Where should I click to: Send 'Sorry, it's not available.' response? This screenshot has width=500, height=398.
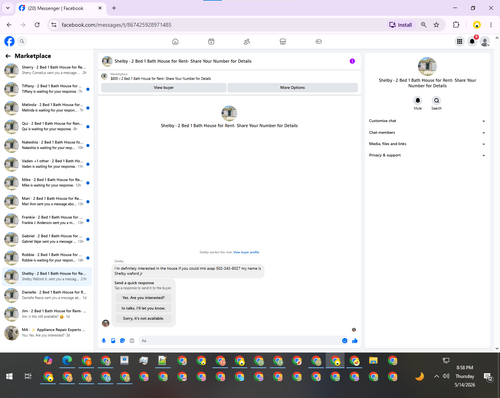pos(143,319)
